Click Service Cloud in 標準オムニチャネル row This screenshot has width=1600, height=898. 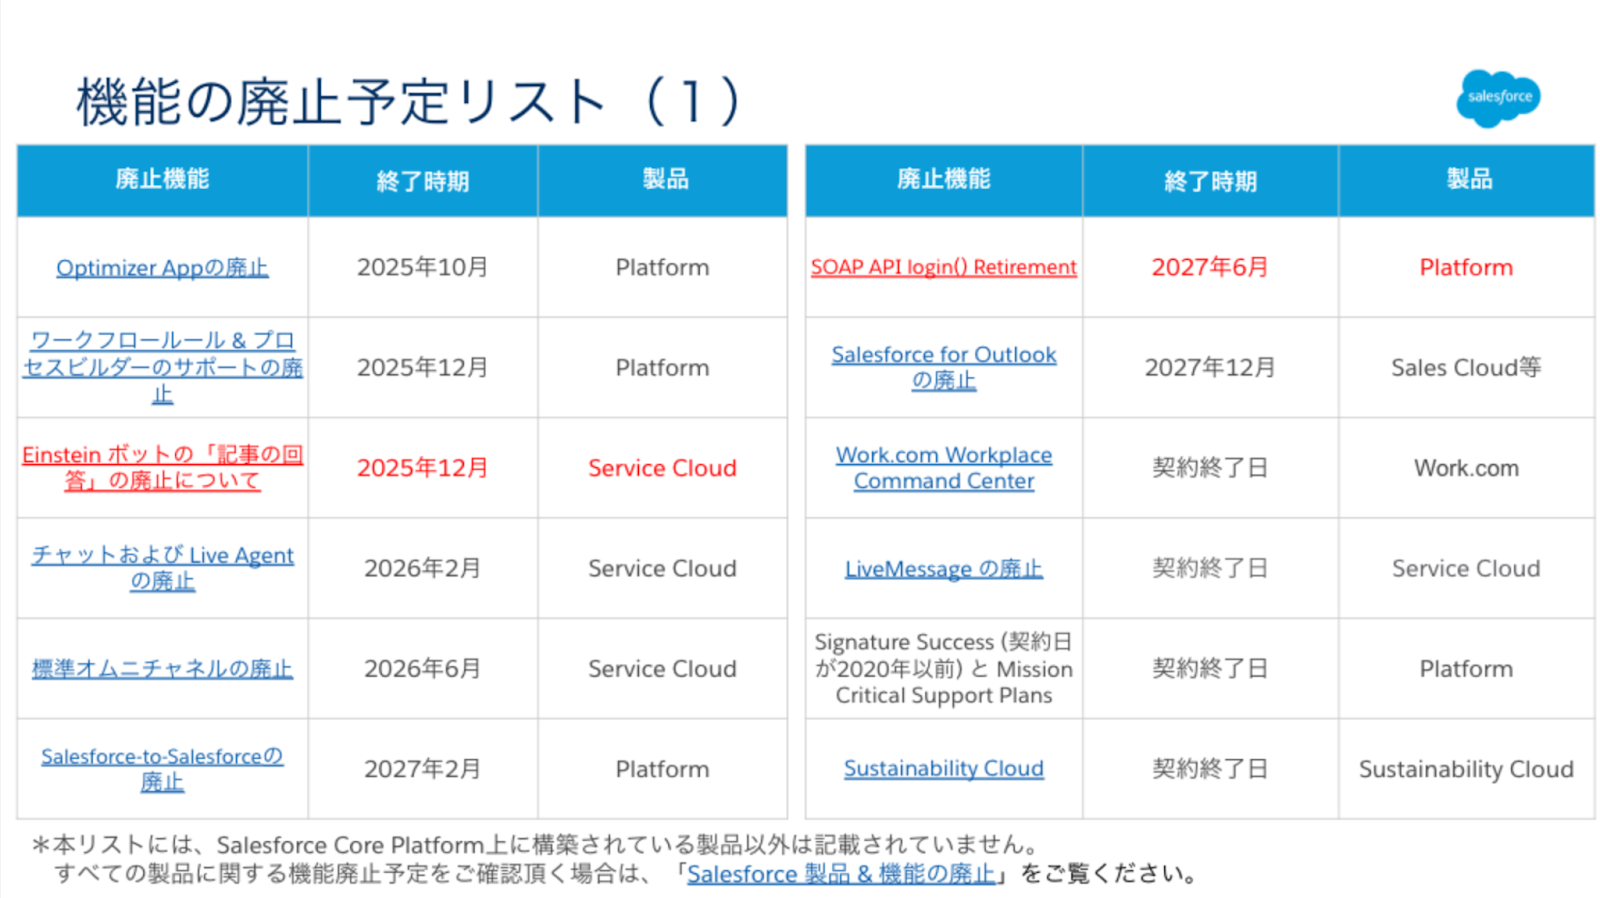(x=662, y=668)
